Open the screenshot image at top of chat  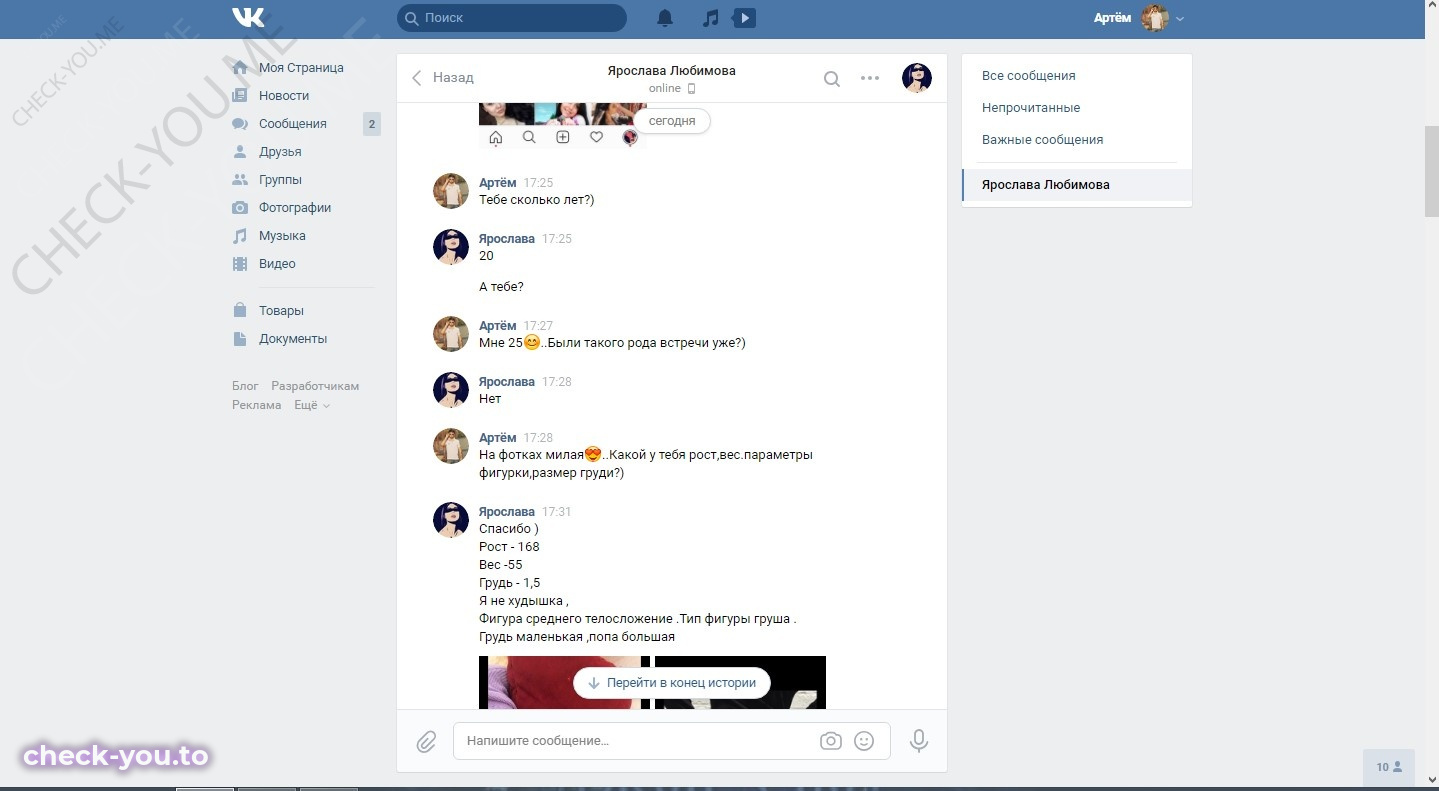point(563,125)
